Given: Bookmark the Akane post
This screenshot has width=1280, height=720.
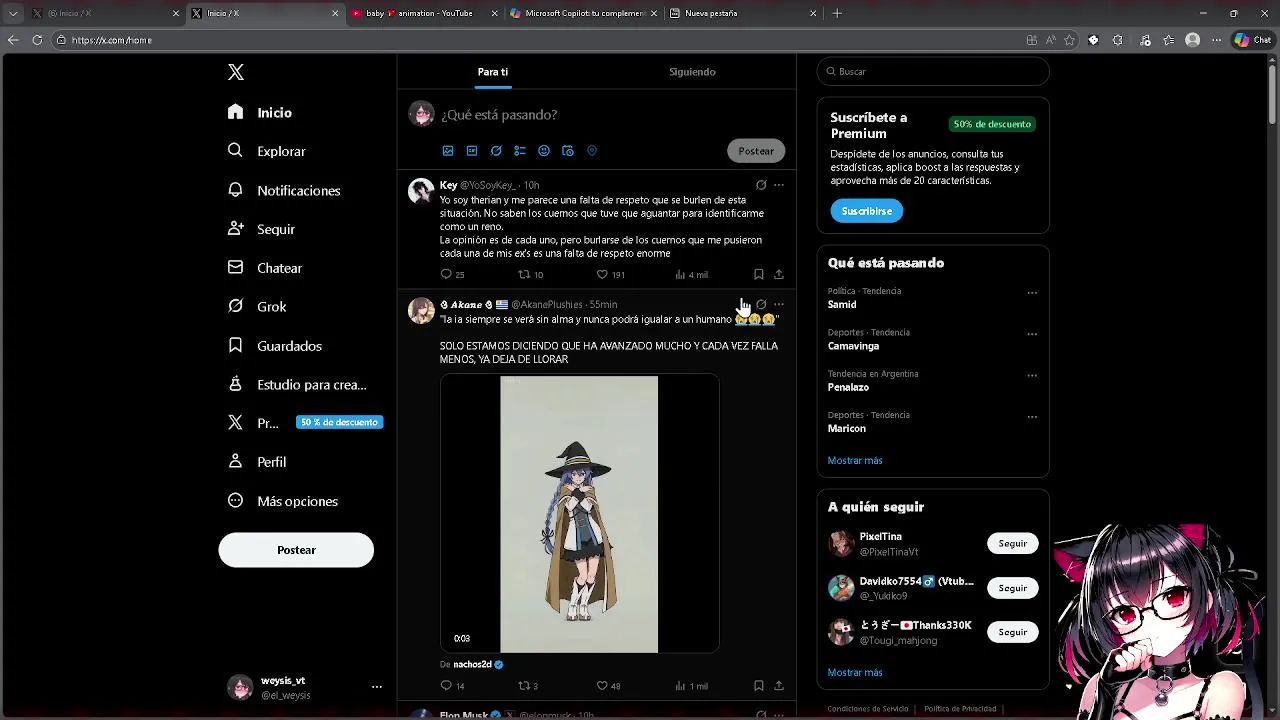Looking at the screenshot, I should (x=759, y=686).
